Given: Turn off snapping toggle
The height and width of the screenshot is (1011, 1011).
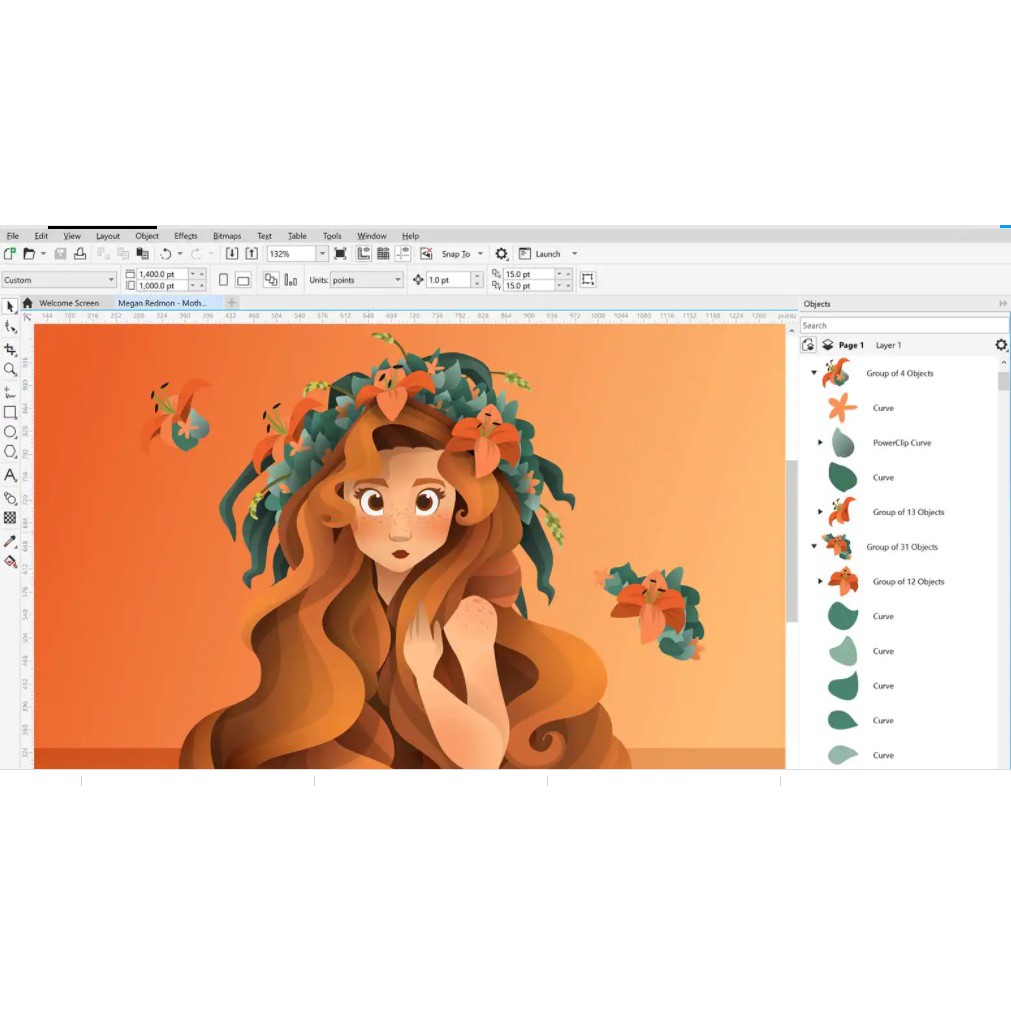Looking at the screenshot, I should 426,253.
